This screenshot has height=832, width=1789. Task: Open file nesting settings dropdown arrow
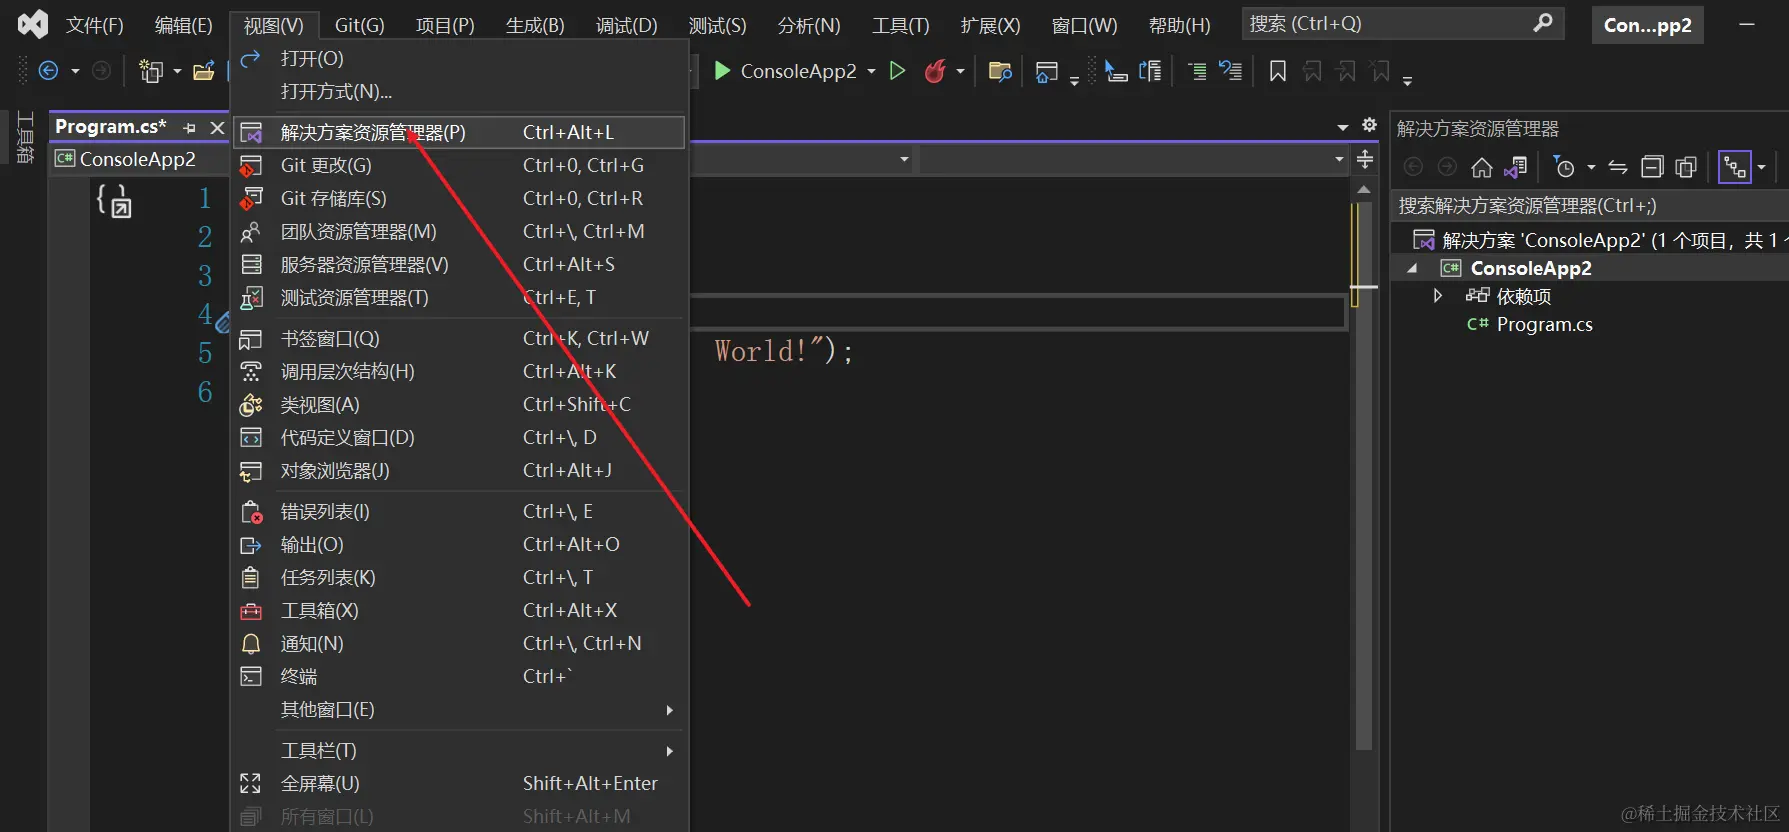[x=1762, y=168]
